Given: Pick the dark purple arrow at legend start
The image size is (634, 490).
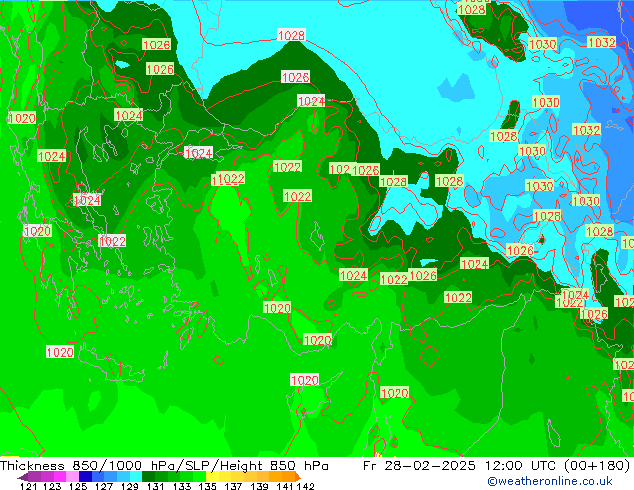Looking at the screenshot, I should [x=22, y=477].
